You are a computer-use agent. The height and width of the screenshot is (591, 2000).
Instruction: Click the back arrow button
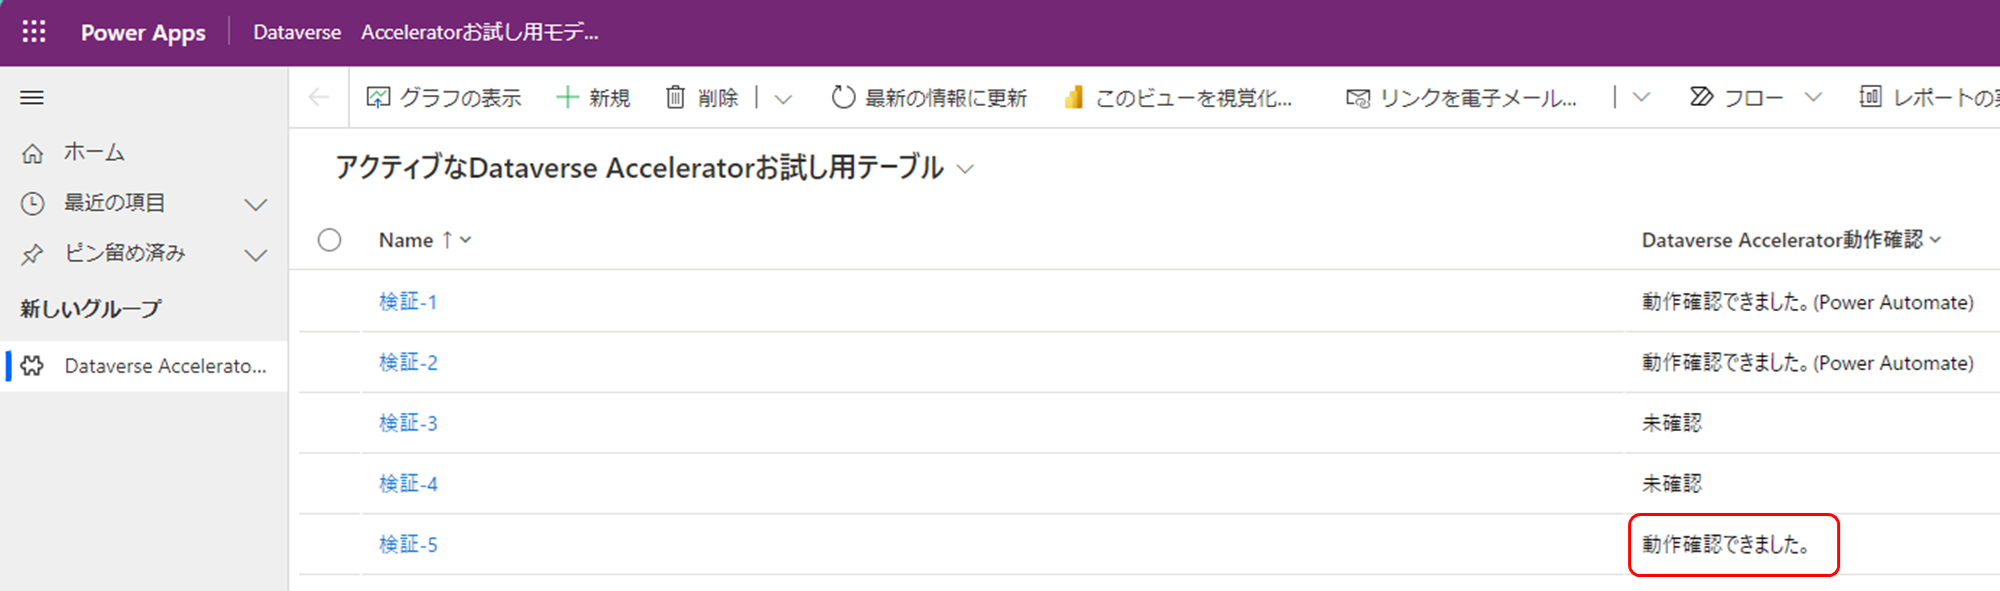click(319, 97)
